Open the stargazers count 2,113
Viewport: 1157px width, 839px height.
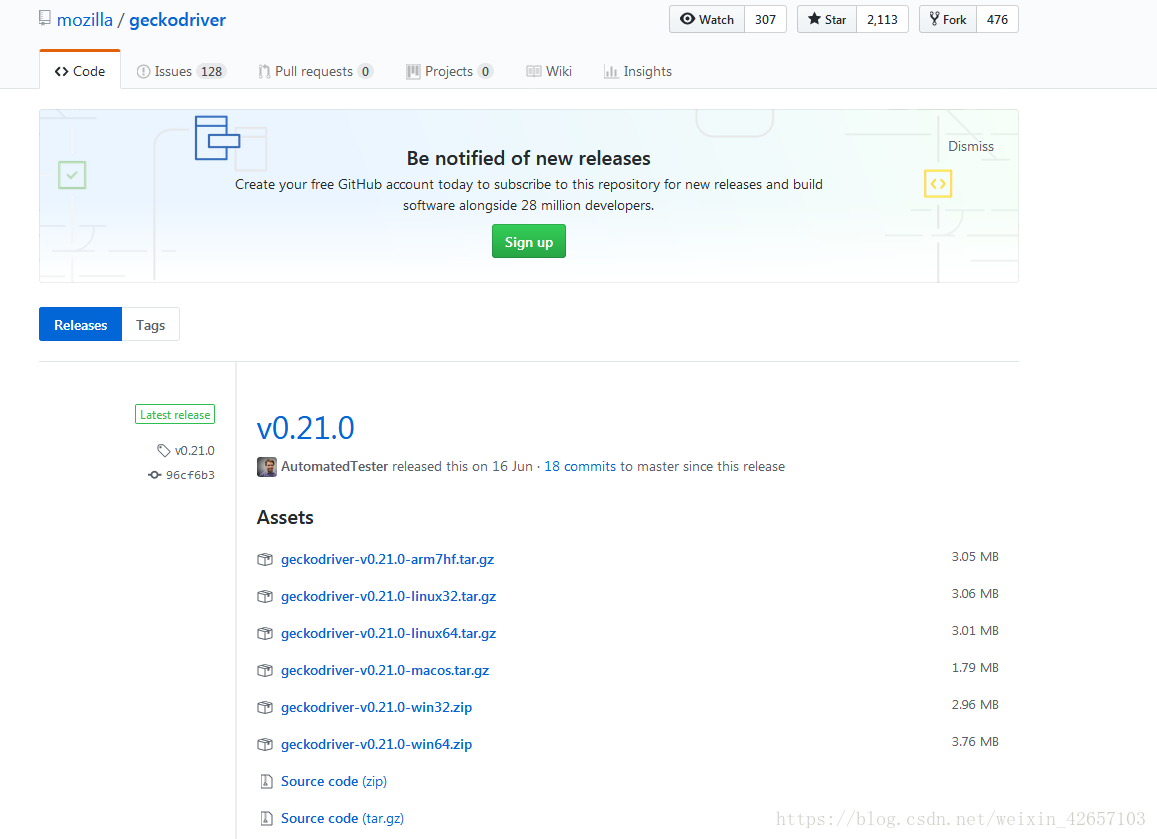coord(883,19)
